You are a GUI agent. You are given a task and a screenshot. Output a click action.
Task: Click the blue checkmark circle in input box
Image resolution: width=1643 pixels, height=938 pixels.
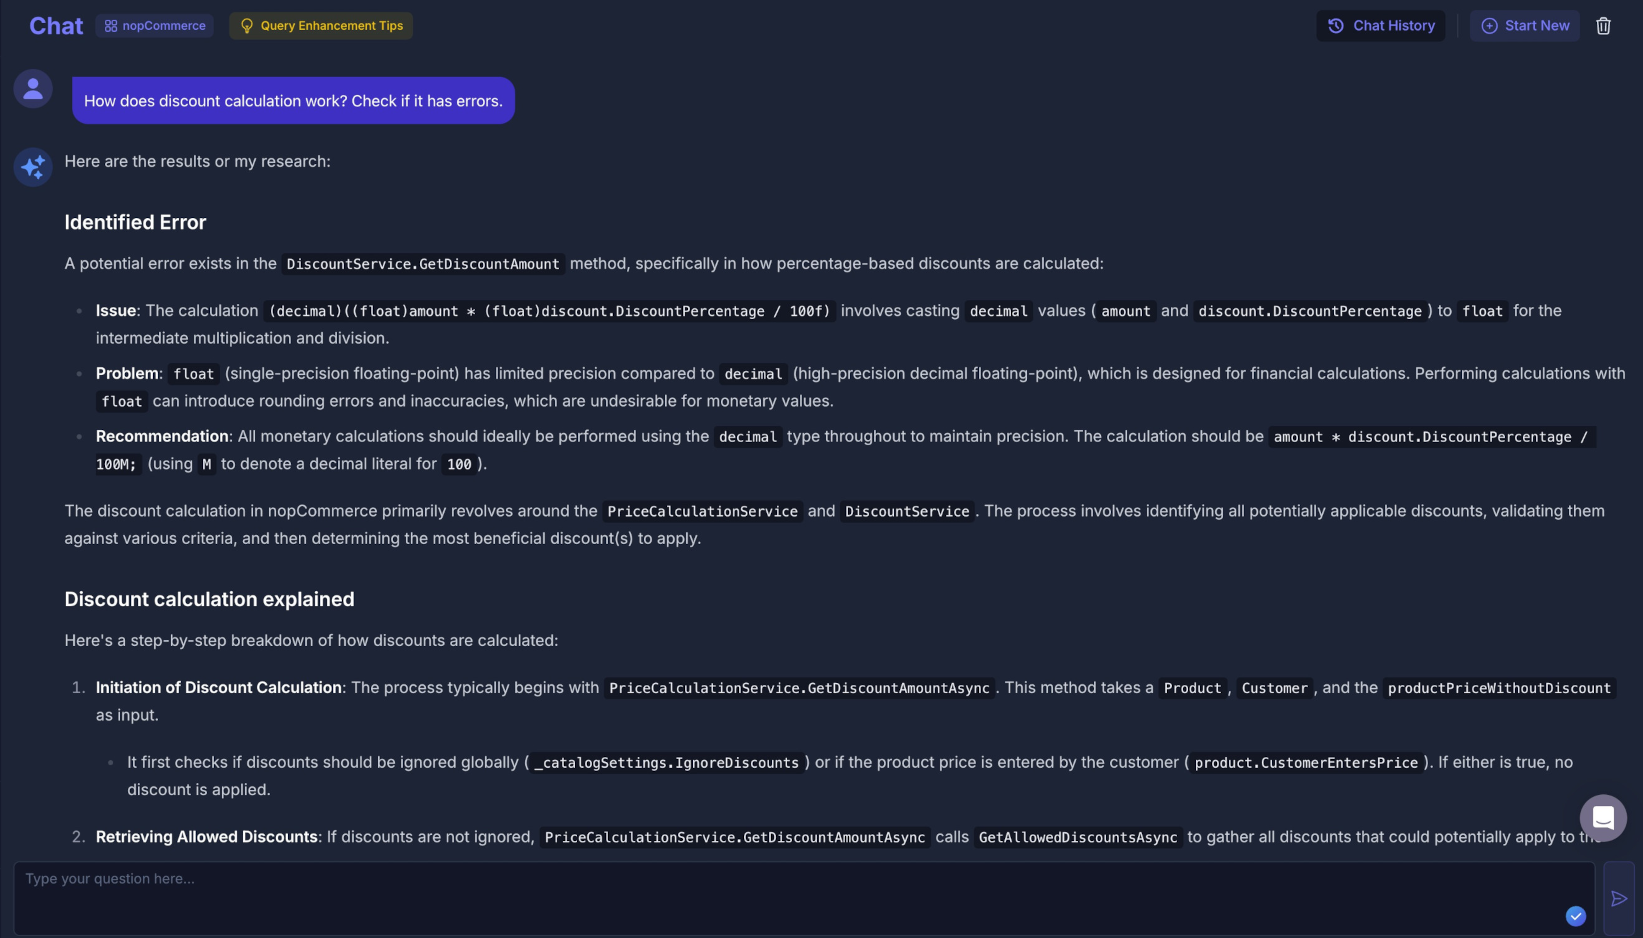coord(1575,916)
